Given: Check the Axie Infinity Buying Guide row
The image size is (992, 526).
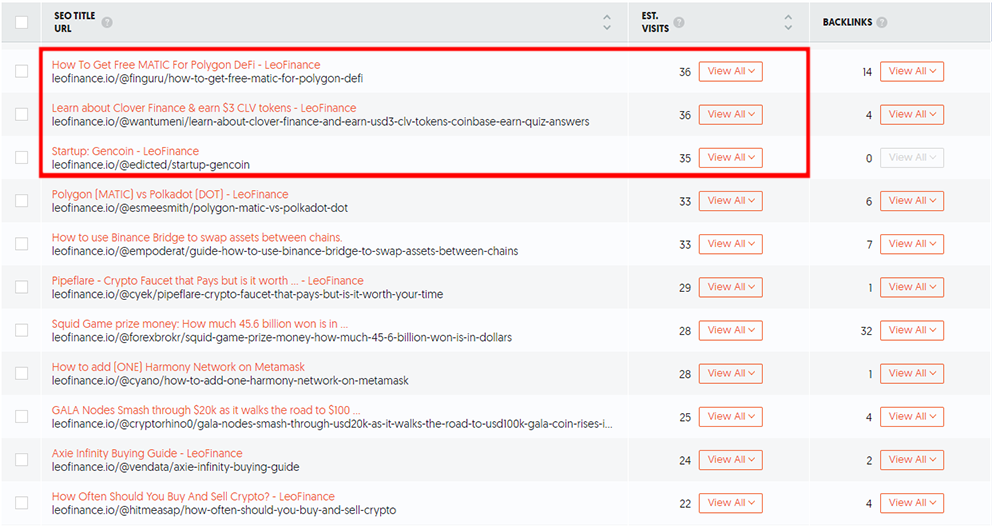Looking at the screenshot, I should point(22,460).
